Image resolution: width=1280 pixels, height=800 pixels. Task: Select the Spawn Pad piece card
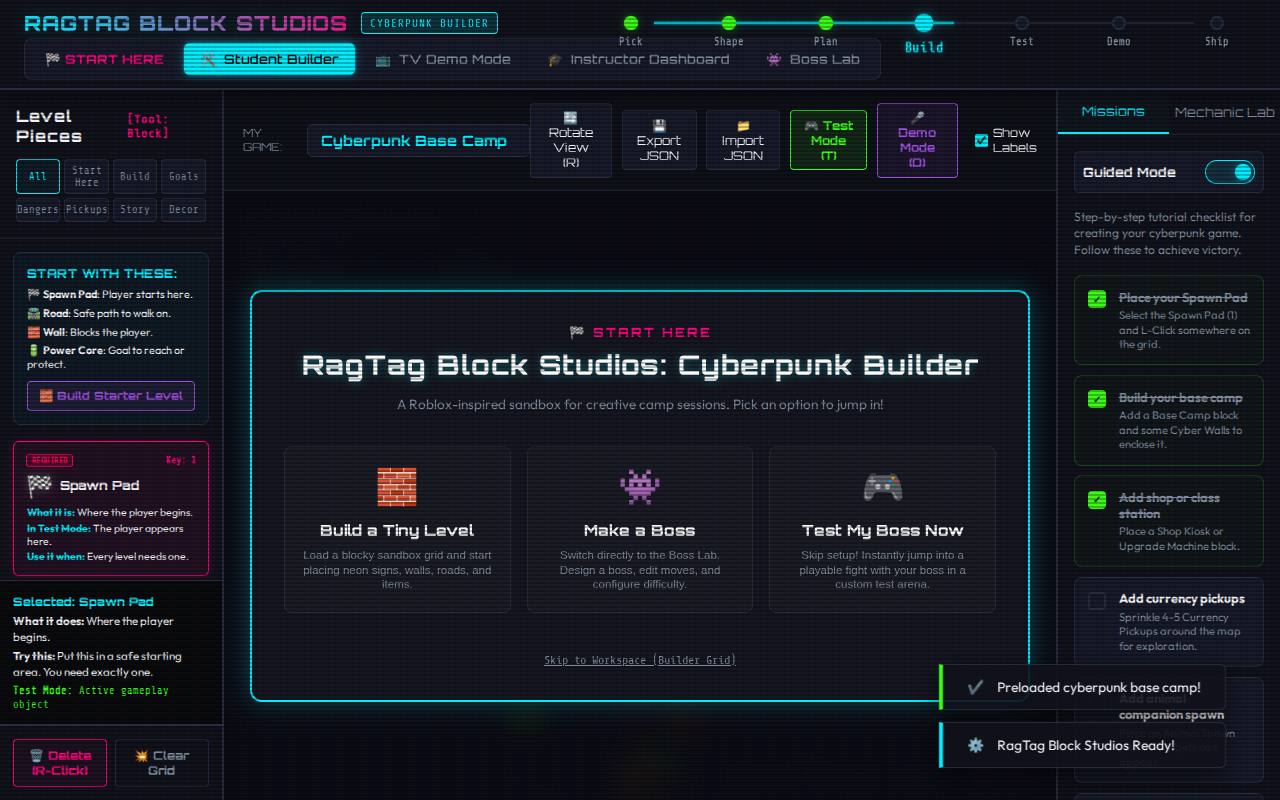tap(111, 509)
